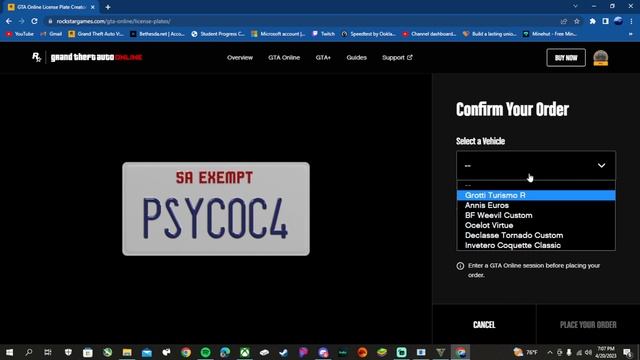This screenshot has height=360, width=640.
Task: Open the GTA+ nav item
Action: coord(323,58)
